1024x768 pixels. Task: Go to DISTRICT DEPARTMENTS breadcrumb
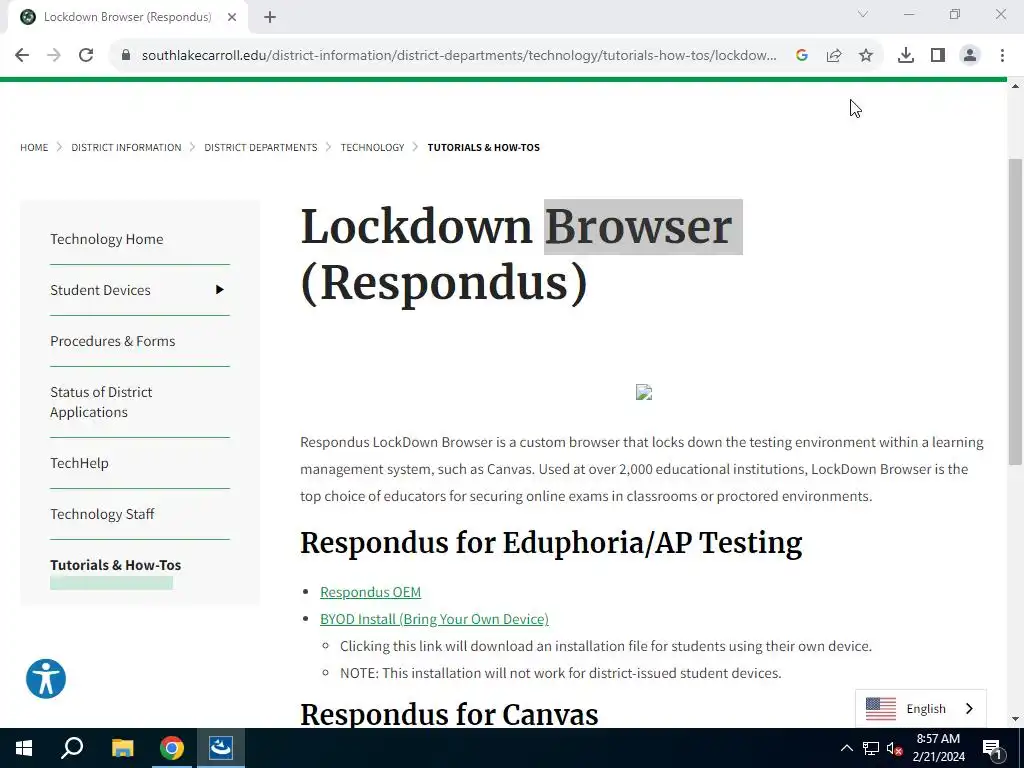261,148
